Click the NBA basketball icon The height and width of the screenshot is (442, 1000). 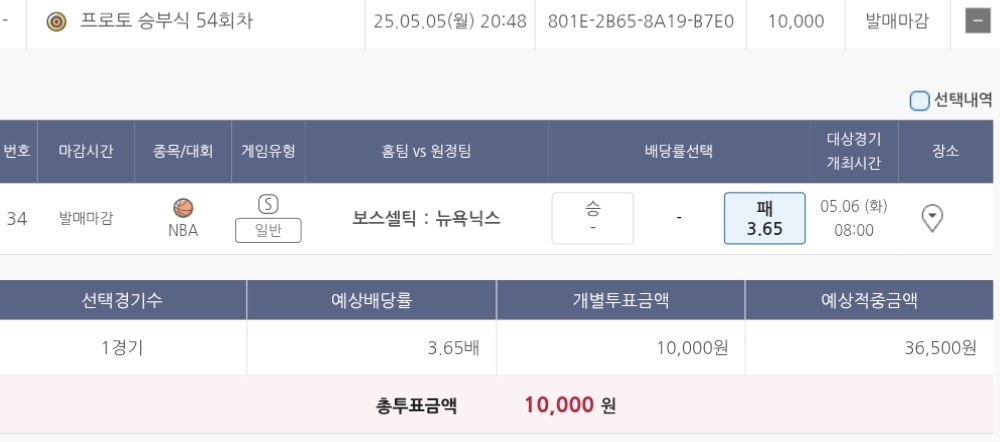click(x=183, y=208)
